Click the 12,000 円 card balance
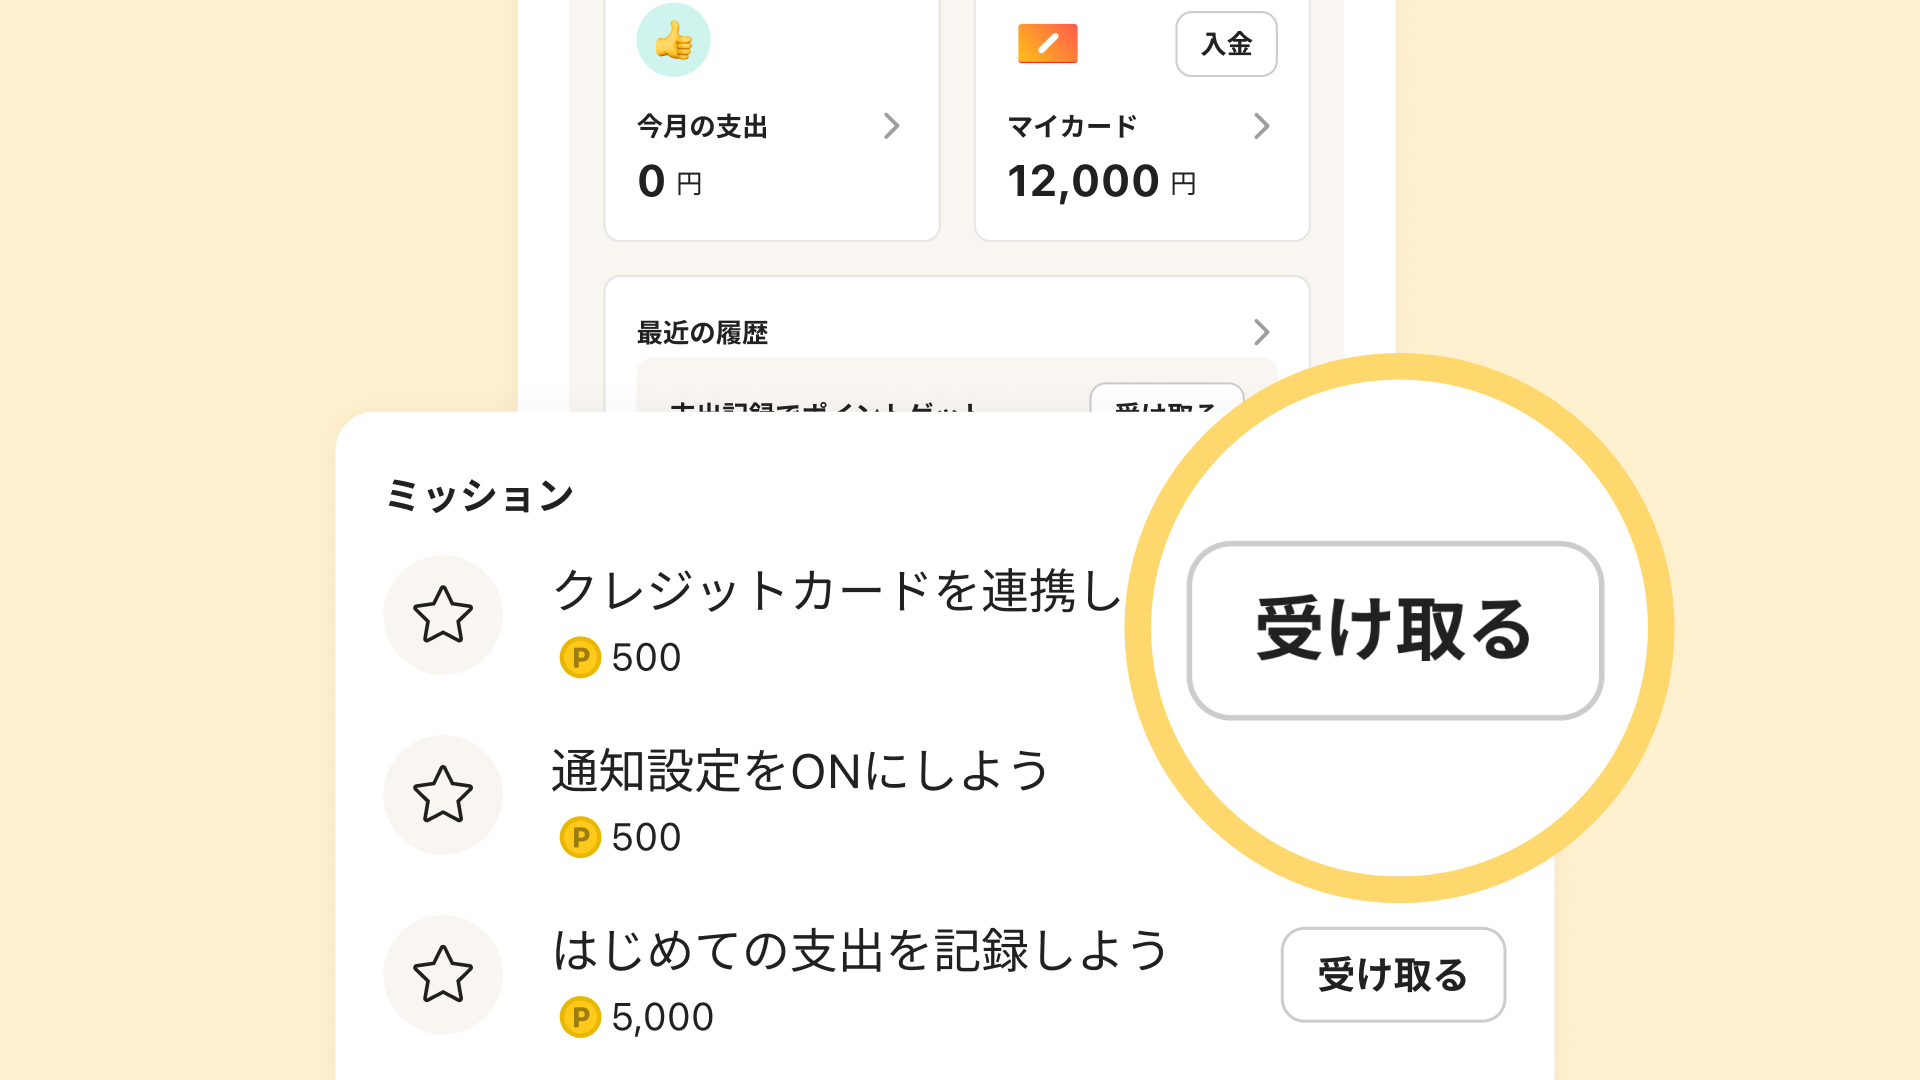This screenshot has width=1920, height=1080. point(1101,182)
